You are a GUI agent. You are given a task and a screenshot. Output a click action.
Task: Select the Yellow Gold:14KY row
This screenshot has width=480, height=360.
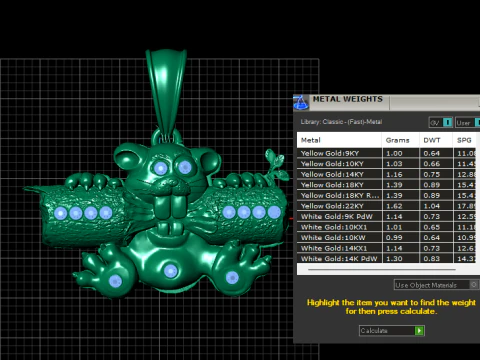tap(387, 174)
